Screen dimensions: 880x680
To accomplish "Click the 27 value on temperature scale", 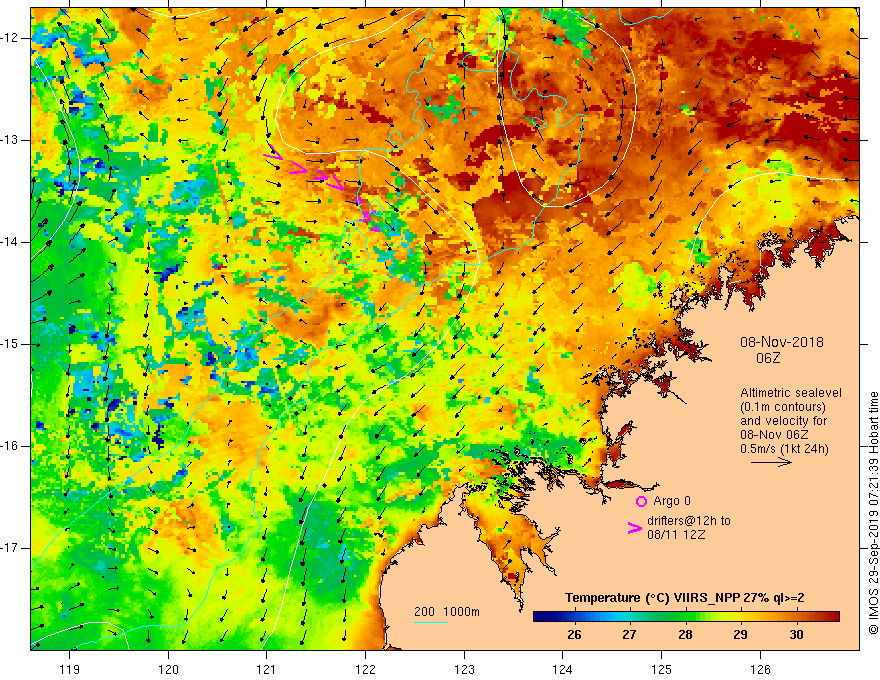I will [x=630, y=635].
